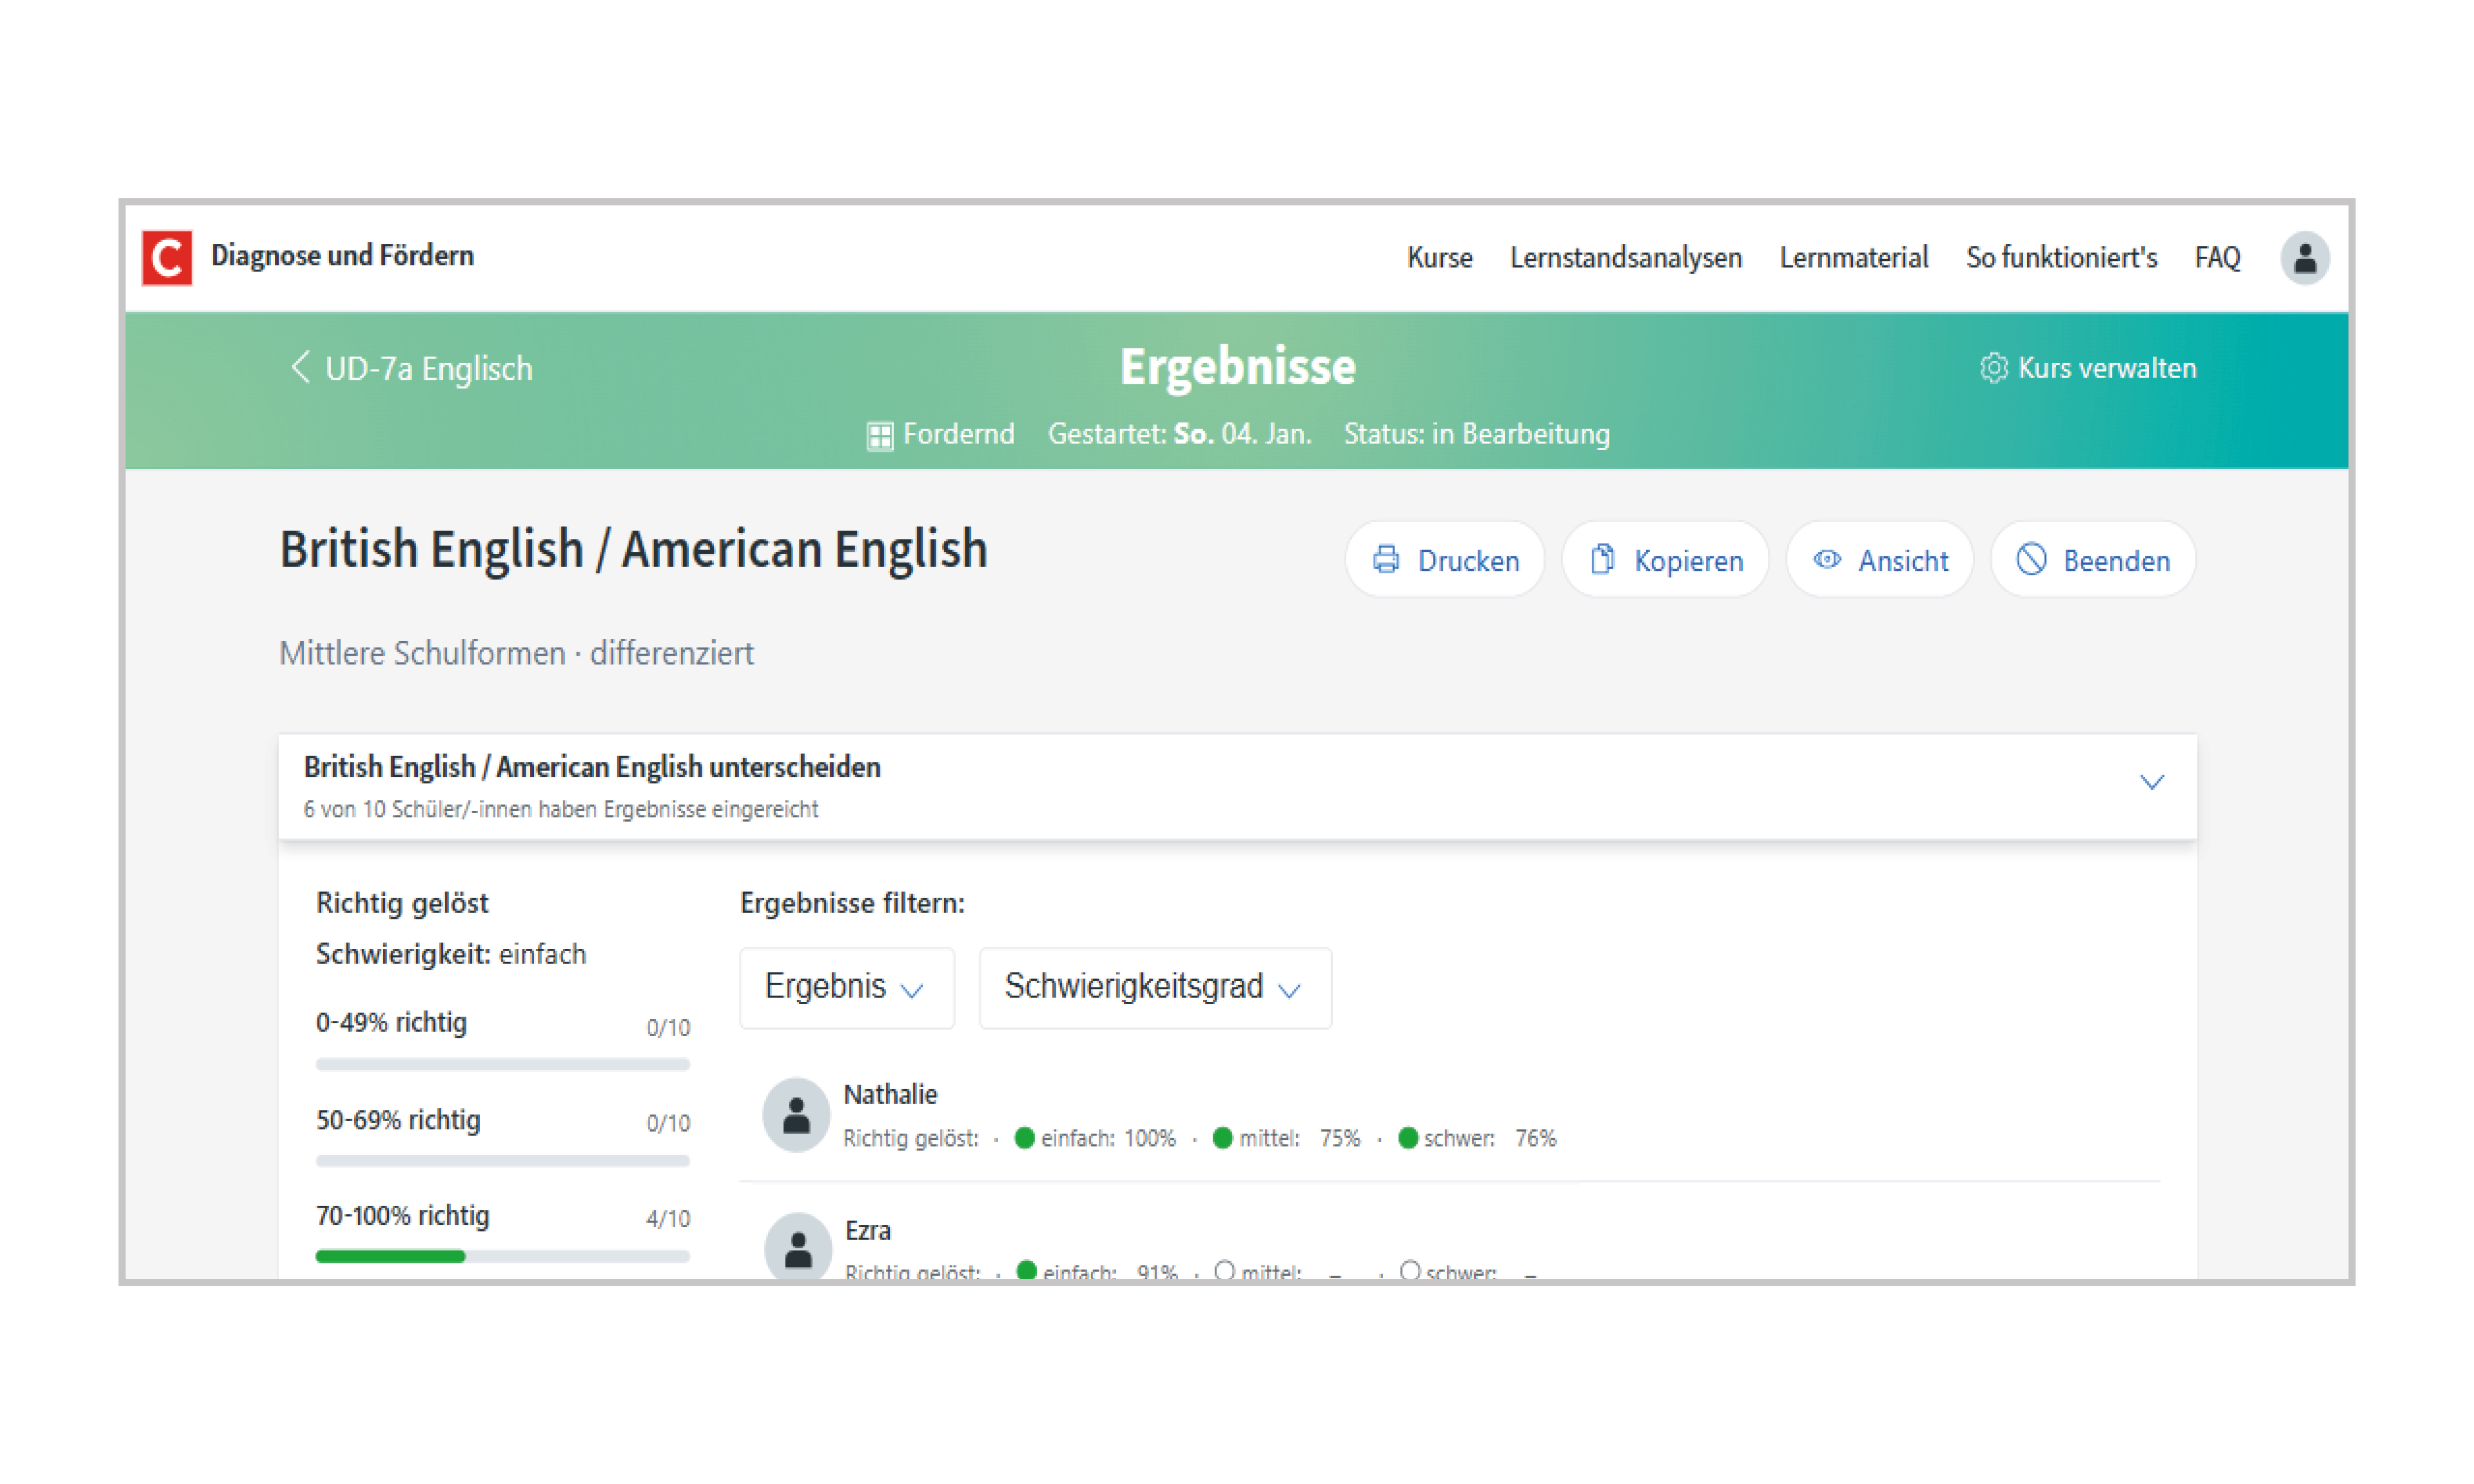This screenshot has height=1484, width=2474.
Task: Open the Schwierigkeitsgrad filter dropdown
Action: coord(1155,987)
